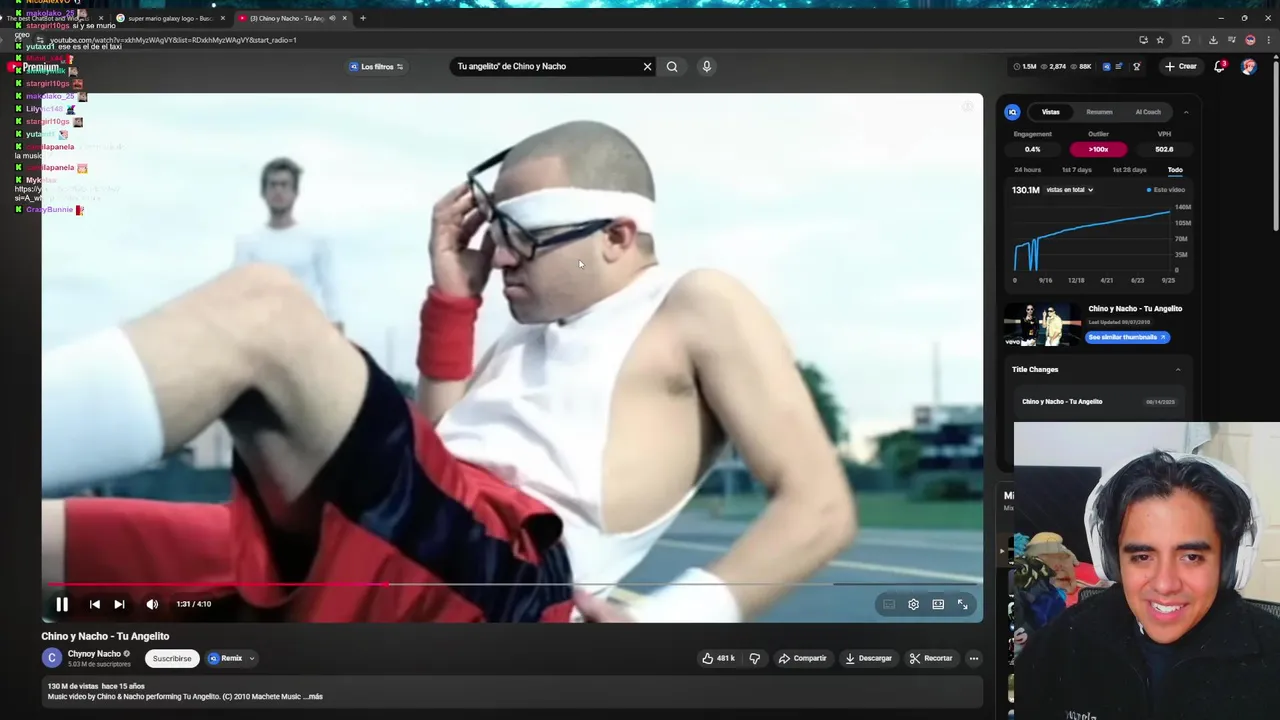Click See similar thumbnails button

[1128, 337]
